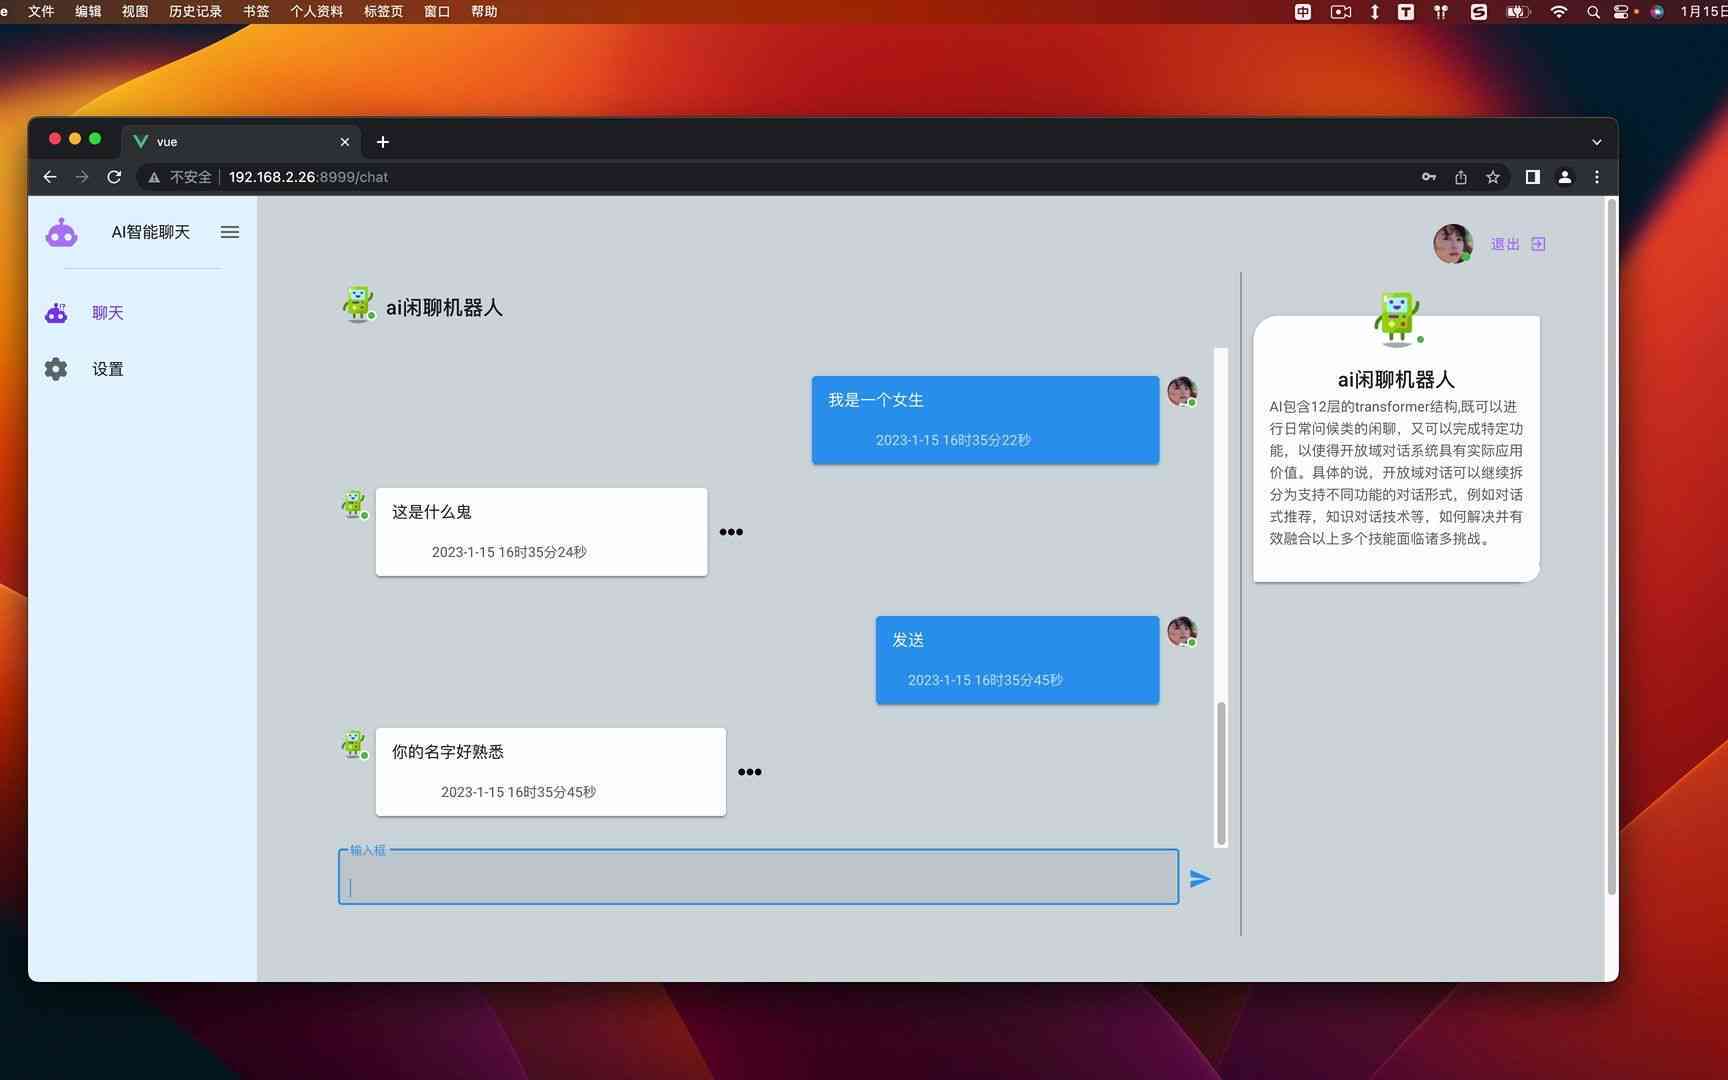Toggle browser side panel icon

(1532, 177)
